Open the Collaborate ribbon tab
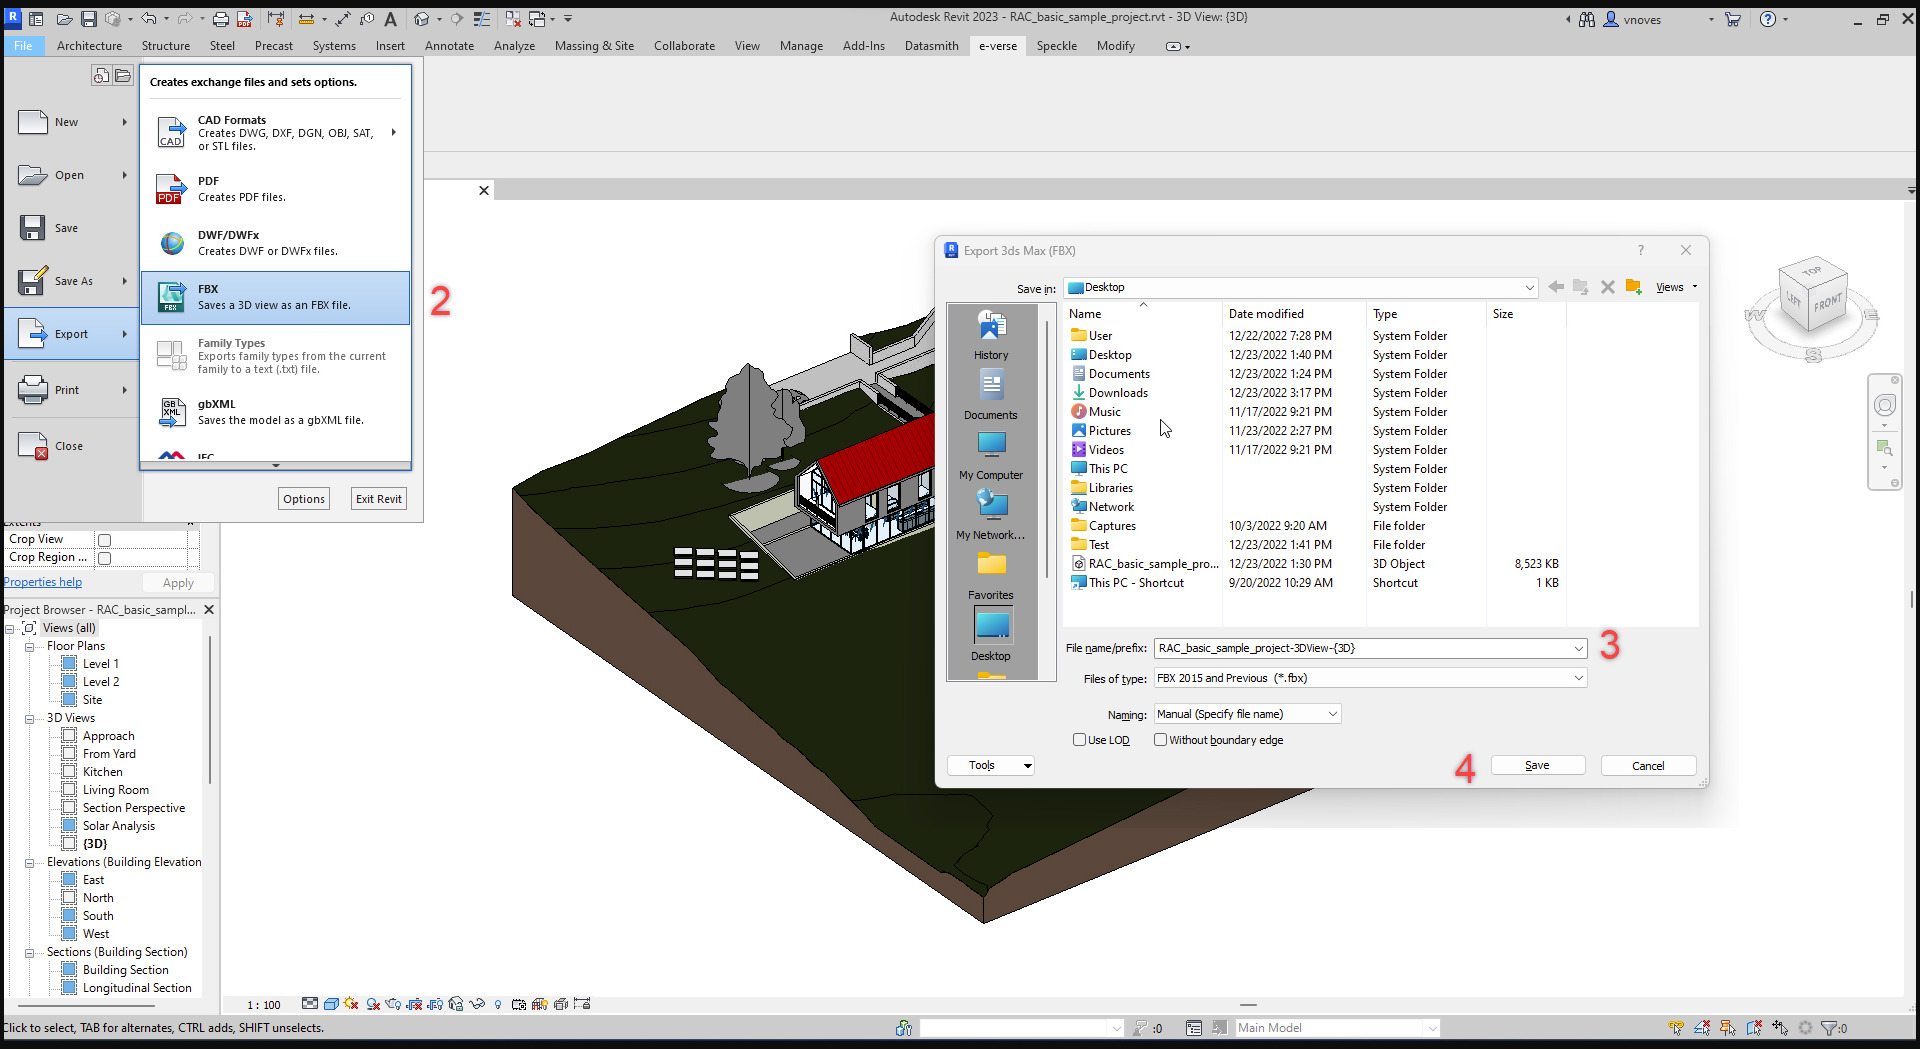The width and height of the screenshot is (1920, 1049). pos(685,45)
